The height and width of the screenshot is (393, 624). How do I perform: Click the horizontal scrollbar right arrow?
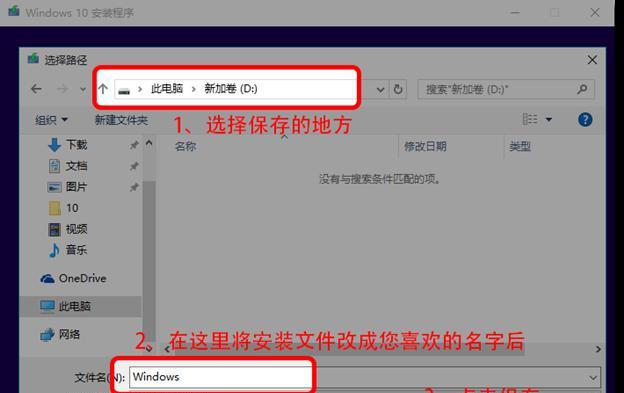598,349
